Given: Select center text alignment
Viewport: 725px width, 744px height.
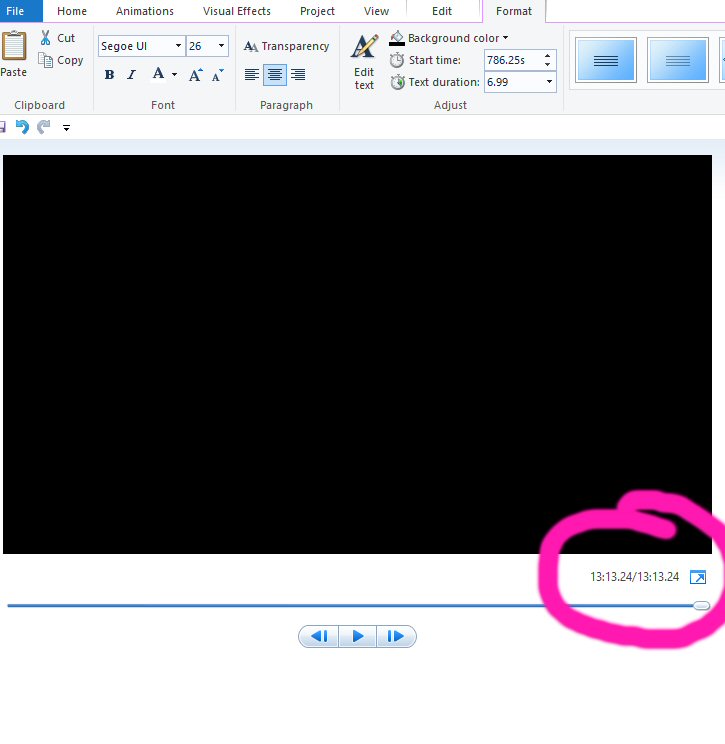Looking at the screenshot, I should (274, 75).
